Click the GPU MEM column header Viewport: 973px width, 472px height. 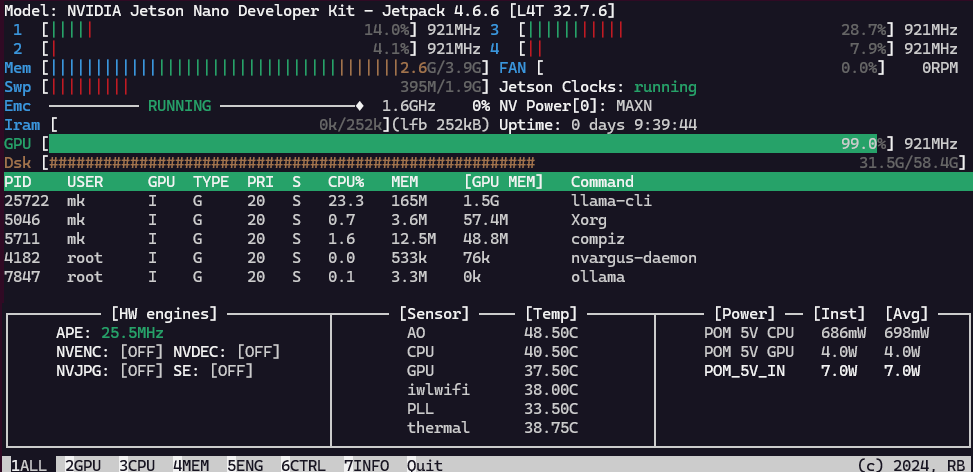(503, 182)
